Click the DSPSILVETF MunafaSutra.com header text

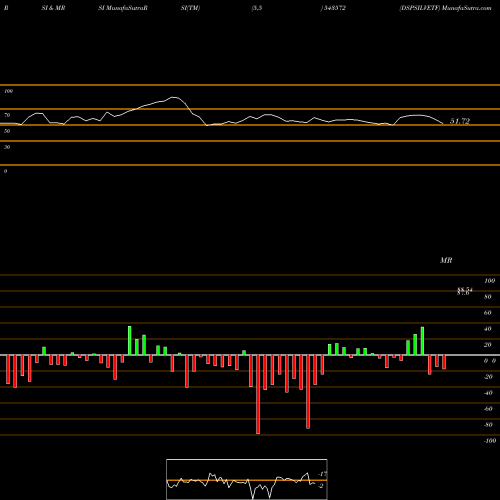(x=445, y=8)
